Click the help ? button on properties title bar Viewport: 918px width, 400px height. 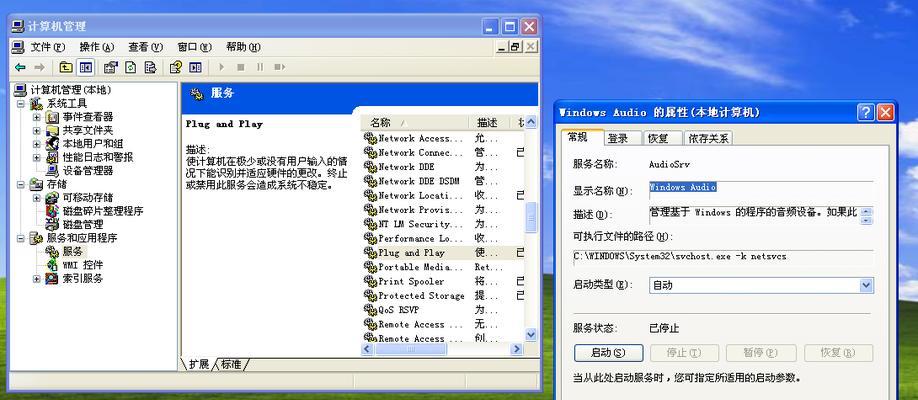point(866,112)
